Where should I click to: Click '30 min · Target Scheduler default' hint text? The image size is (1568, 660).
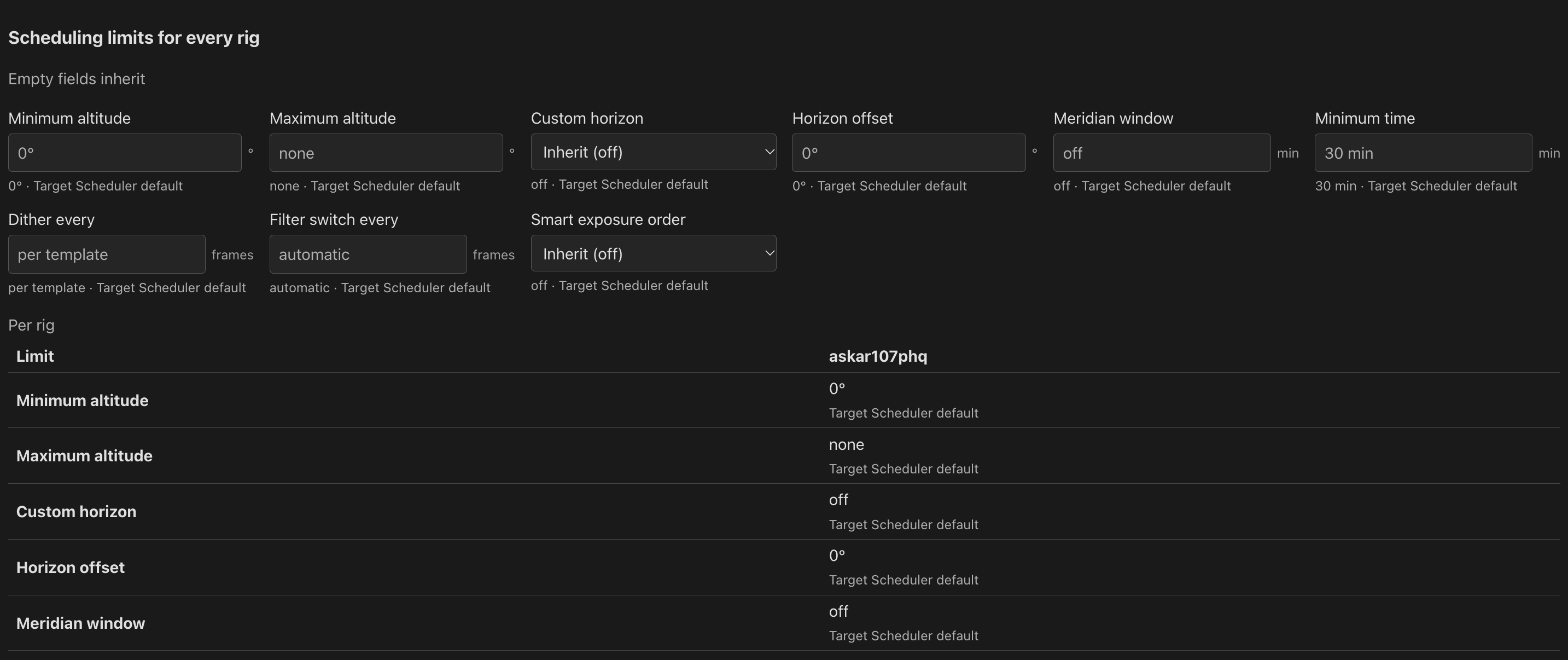pos(1416,186)
